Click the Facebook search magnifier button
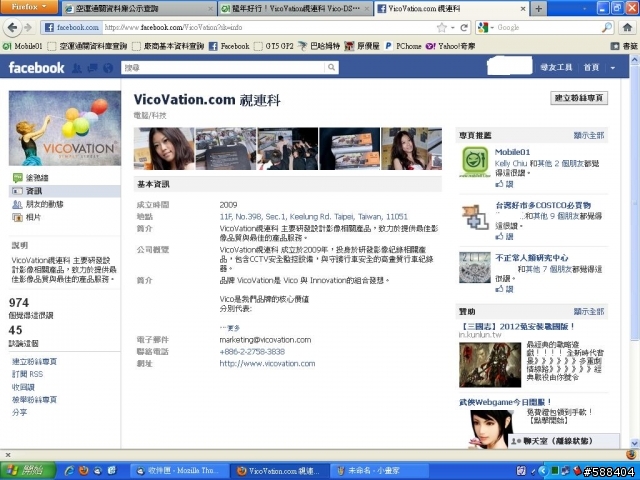 pos(331,67)
